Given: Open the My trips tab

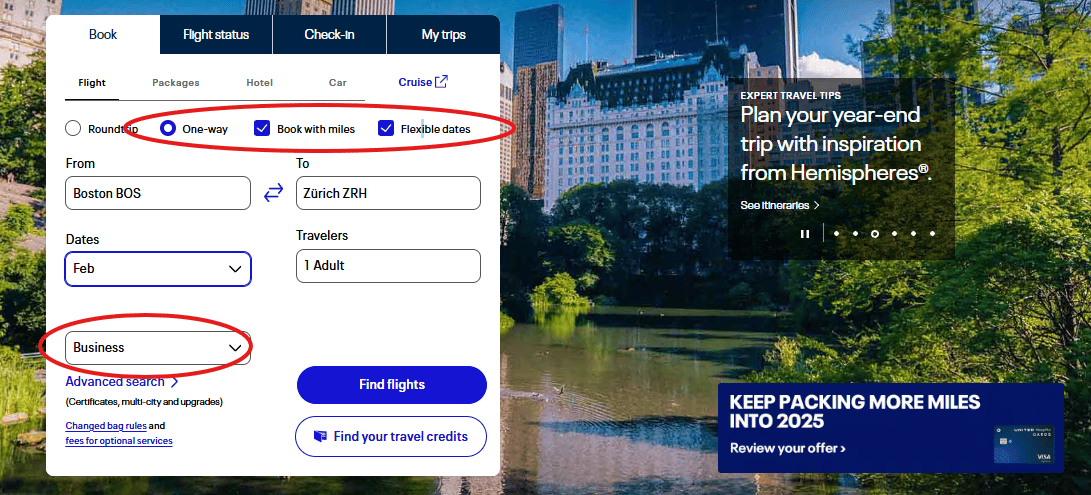Looking at the screenshot, I should [443, 35].
